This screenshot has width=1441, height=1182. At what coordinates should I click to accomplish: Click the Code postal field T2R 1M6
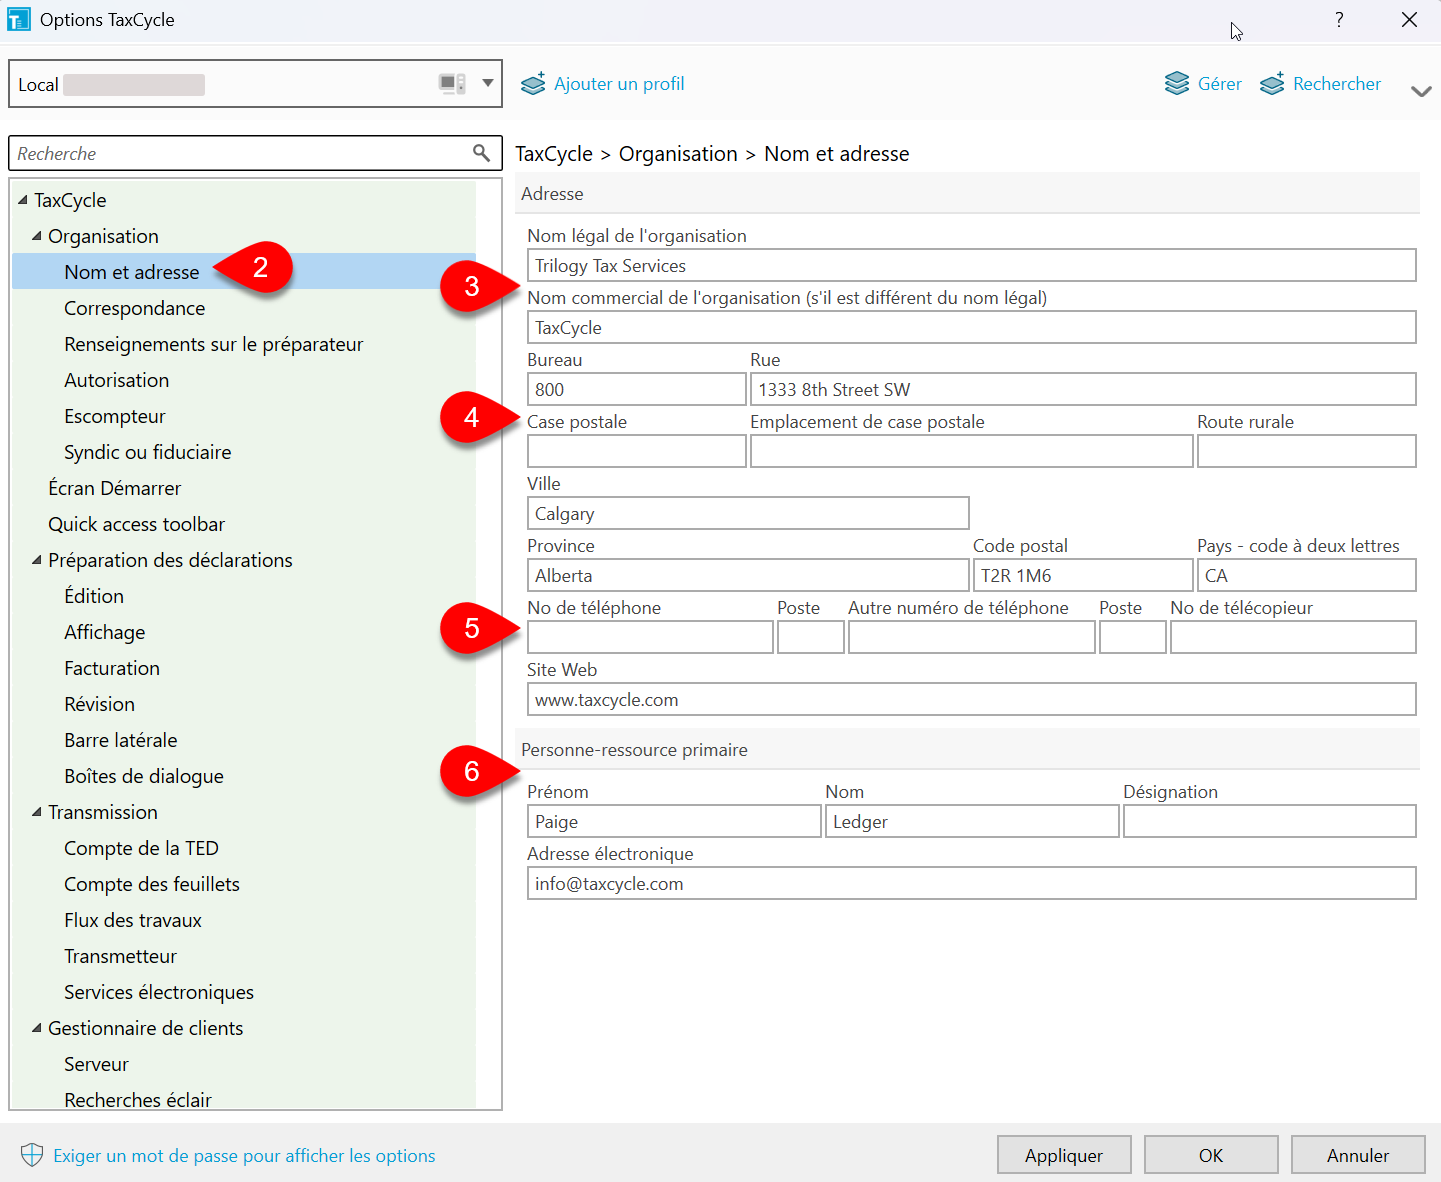(x=1083, y=575)
